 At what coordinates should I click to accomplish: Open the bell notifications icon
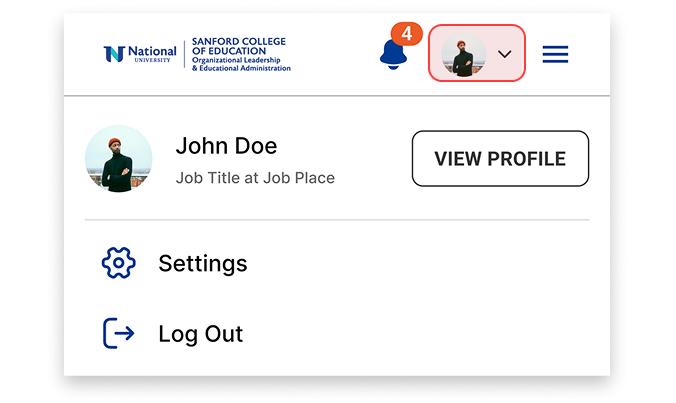pyautogui.click(x=393, y=54)
